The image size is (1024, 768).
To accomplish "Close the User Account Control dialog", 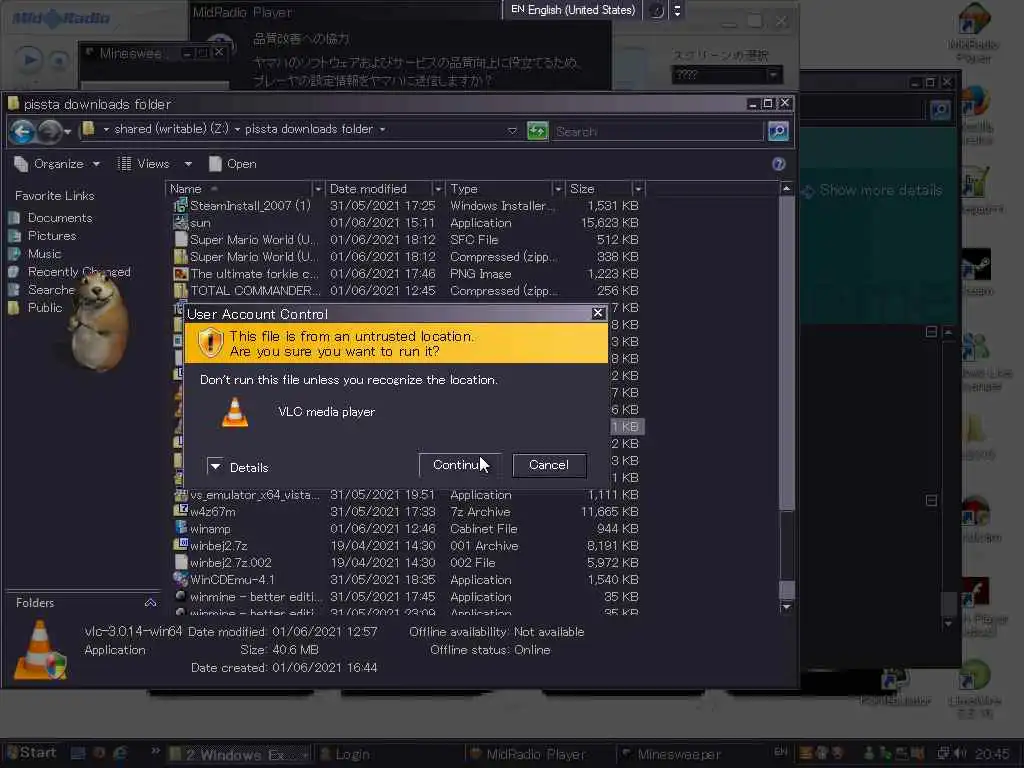I will (x=598, y=313).
